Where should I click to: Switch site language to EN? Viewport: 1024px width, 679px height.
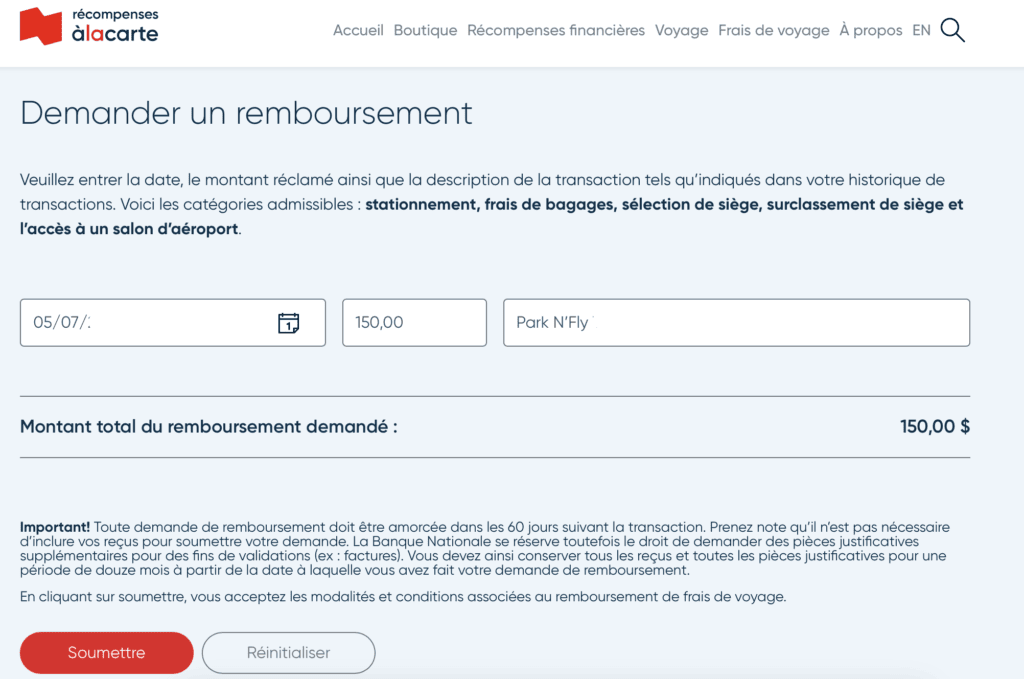coord(921,31)
